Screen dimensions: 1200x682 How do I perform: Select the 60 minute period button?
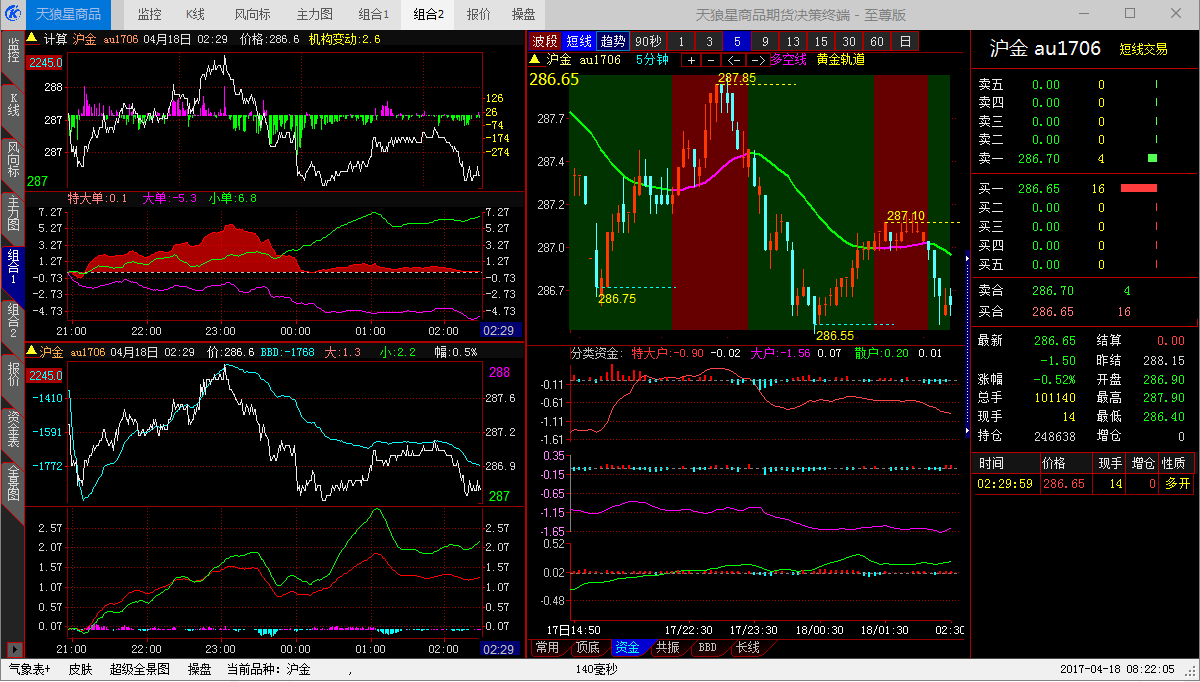click(877, 41)
